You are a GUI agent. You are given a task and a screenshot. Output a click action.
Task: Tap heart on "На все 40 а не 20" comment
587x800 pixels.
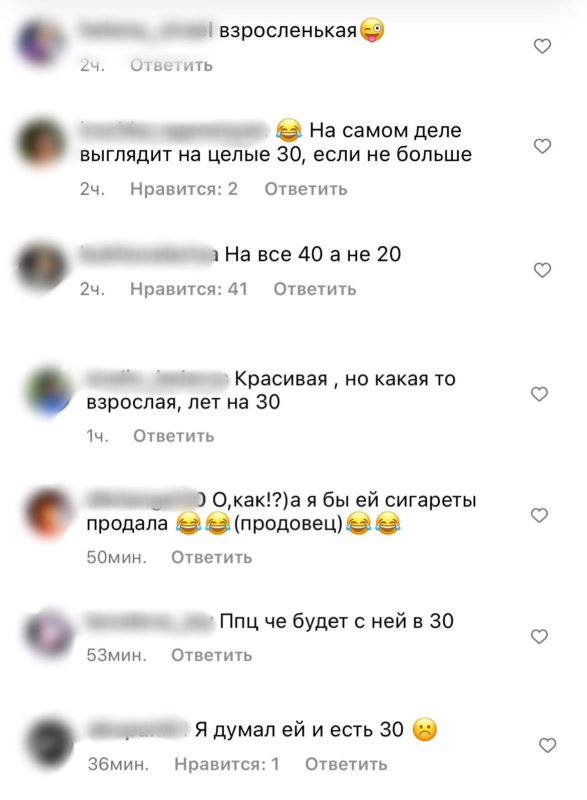pyautogui.click(x=542, y=270)
